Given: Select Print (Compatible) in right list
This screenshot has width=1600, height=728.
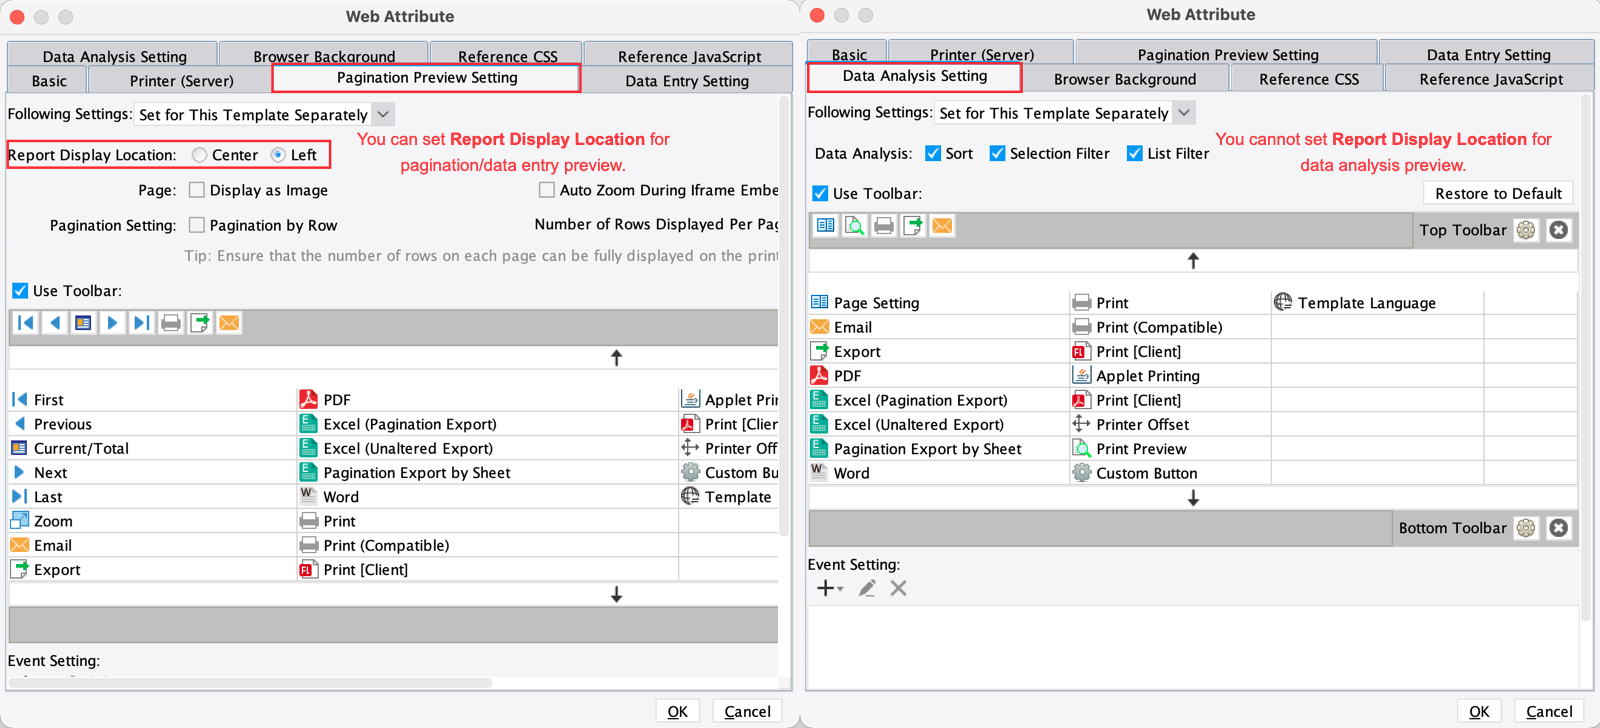Looking at the screenshot, I should 1170,327.
